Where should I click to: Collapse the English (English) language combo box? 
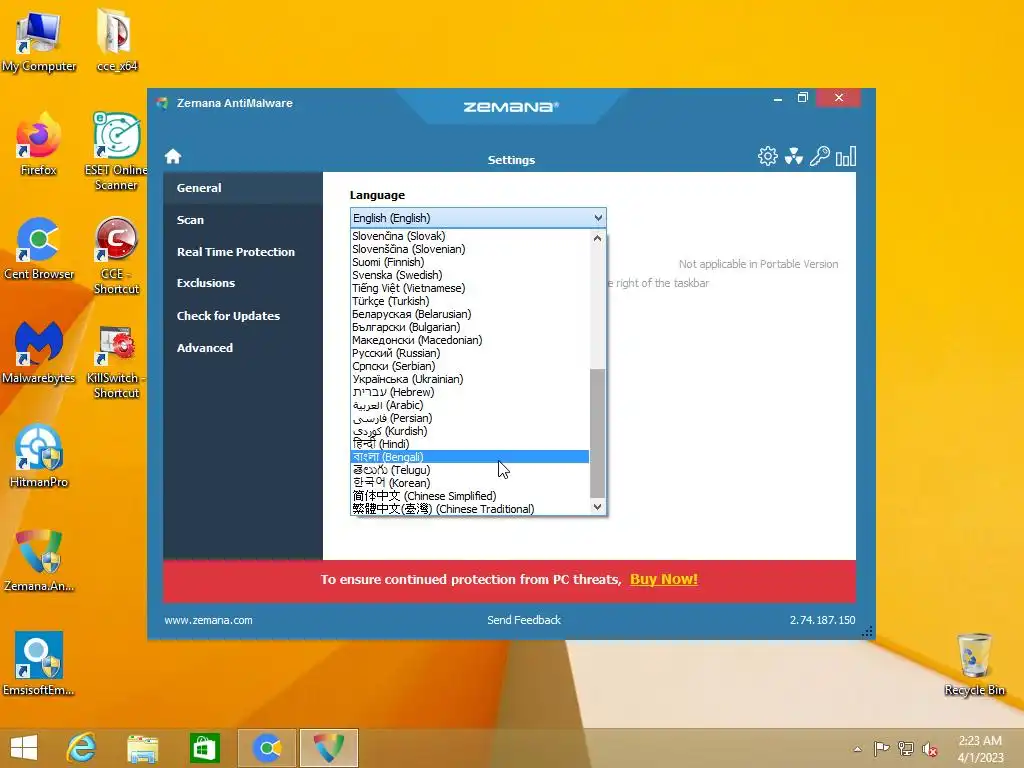(x=478, y=217)
